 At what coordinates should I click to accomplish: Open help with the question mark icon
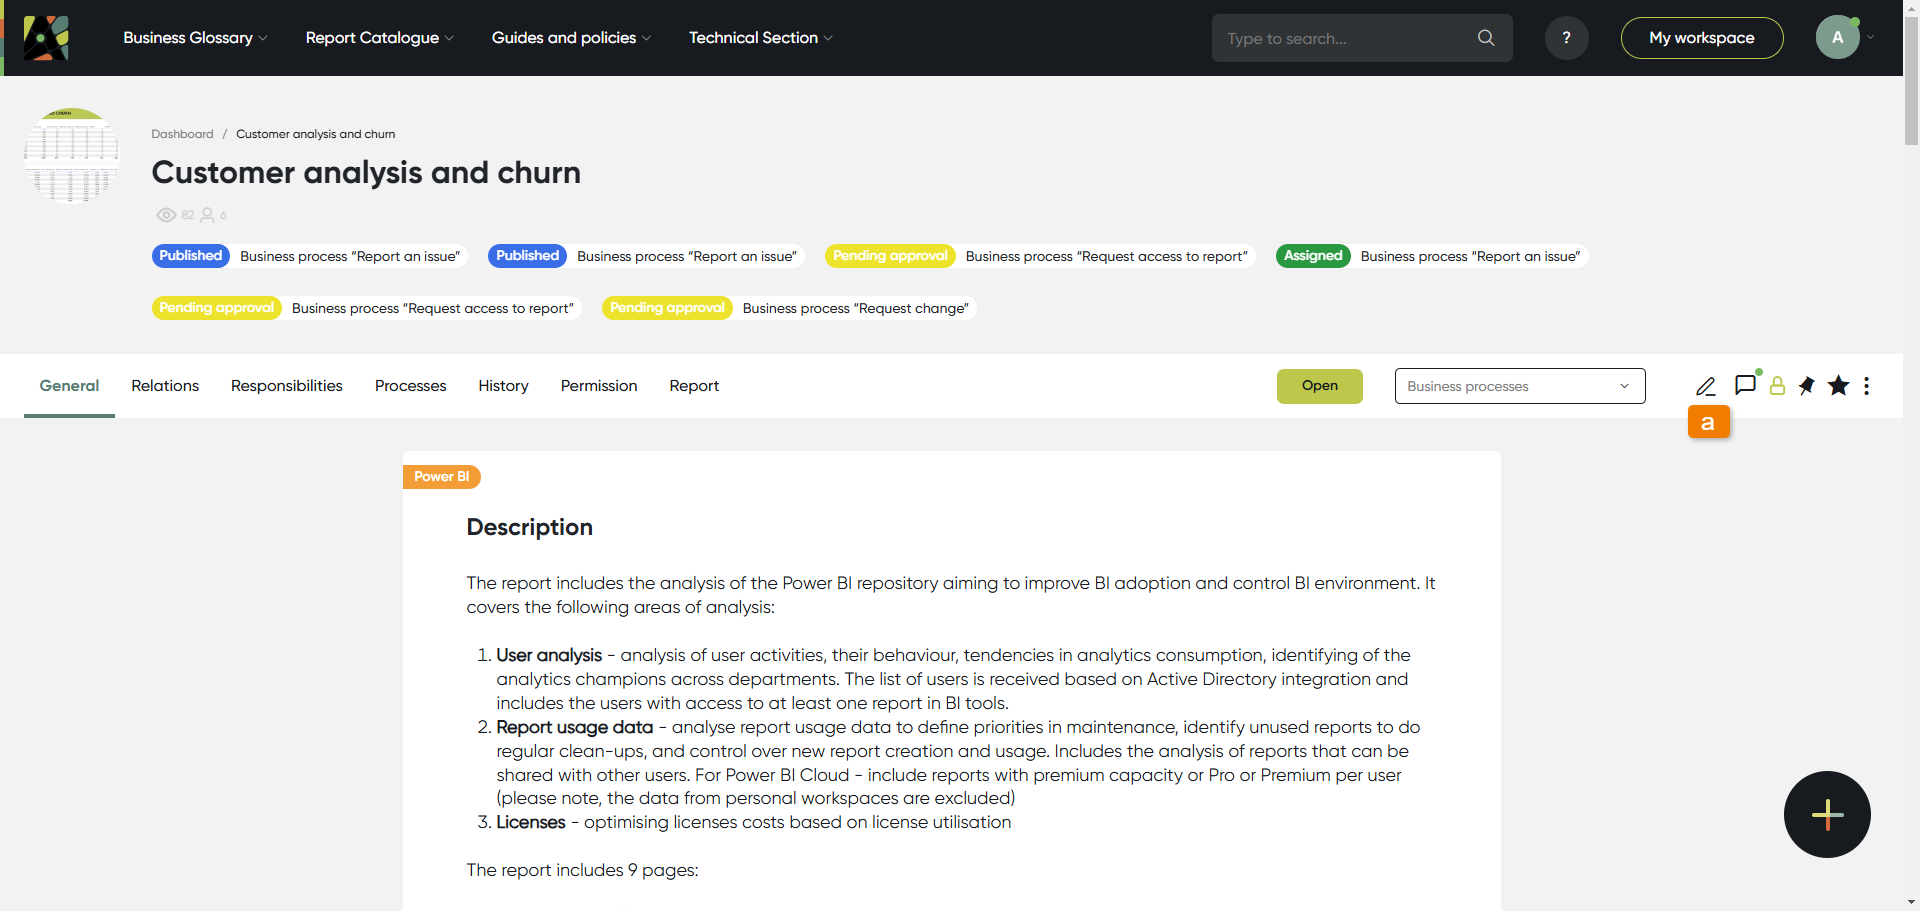(1566, 38)
